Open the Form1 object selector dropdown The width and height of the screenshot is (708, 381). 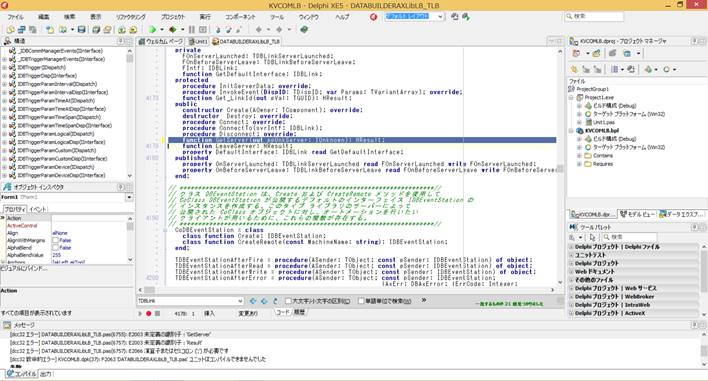[129, 197]
